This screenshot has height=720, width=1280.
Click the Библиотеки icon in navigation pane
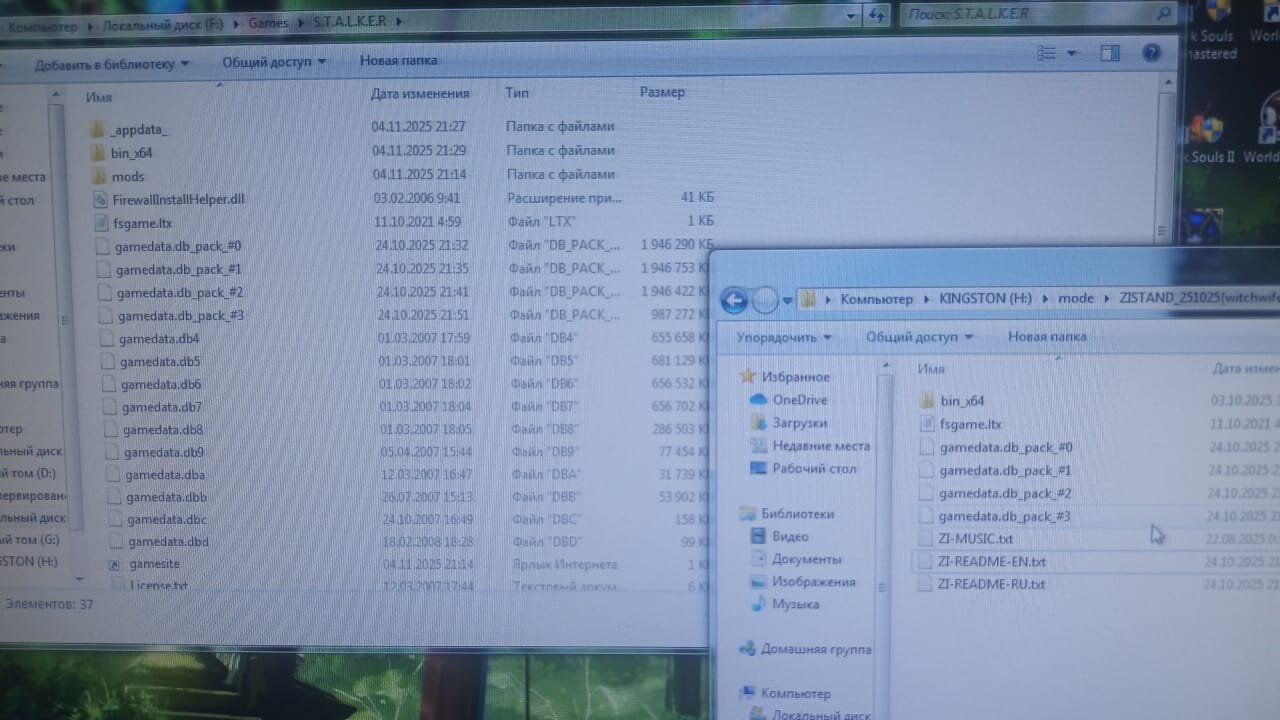(x=748, y=513)
